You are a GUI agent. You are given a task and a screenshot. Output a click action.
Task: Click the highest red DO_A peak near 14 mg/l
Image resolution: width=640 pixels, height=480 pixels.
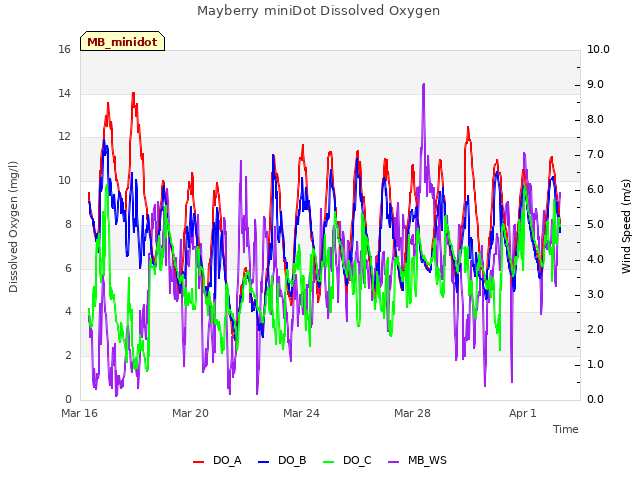click(133, 94)
